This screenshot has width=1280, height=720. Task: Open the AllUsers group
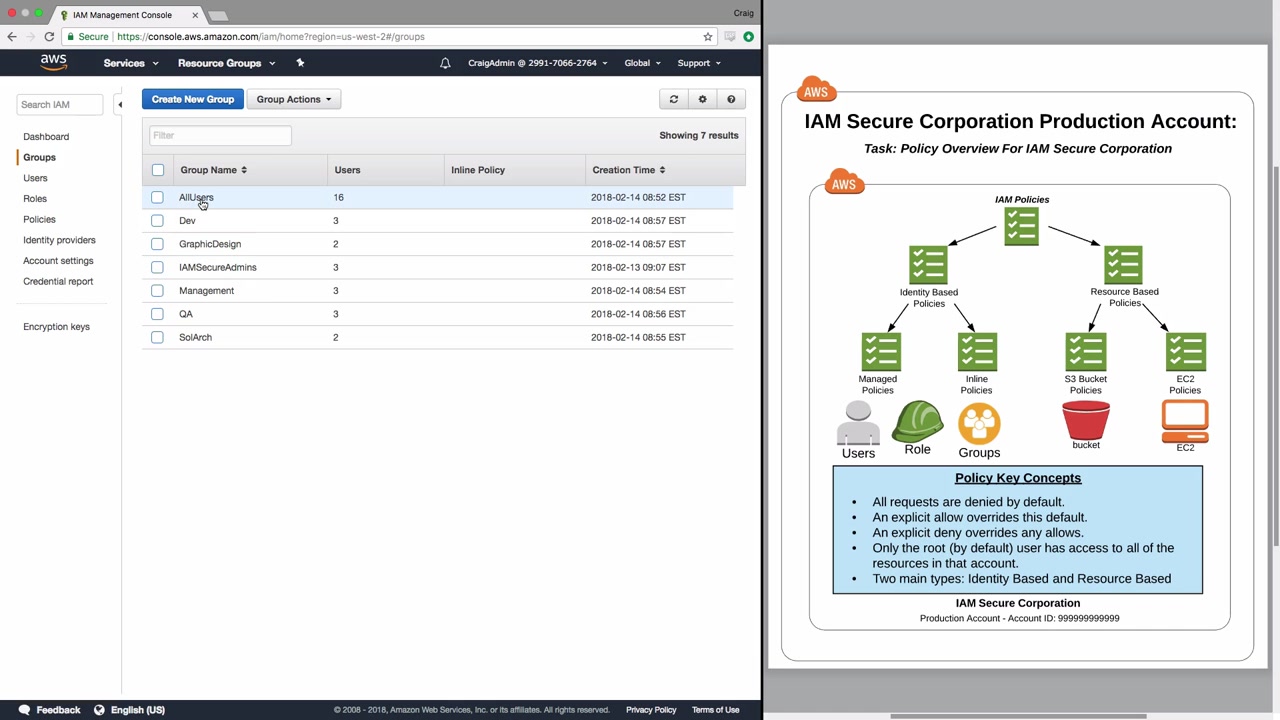point(196,197)
